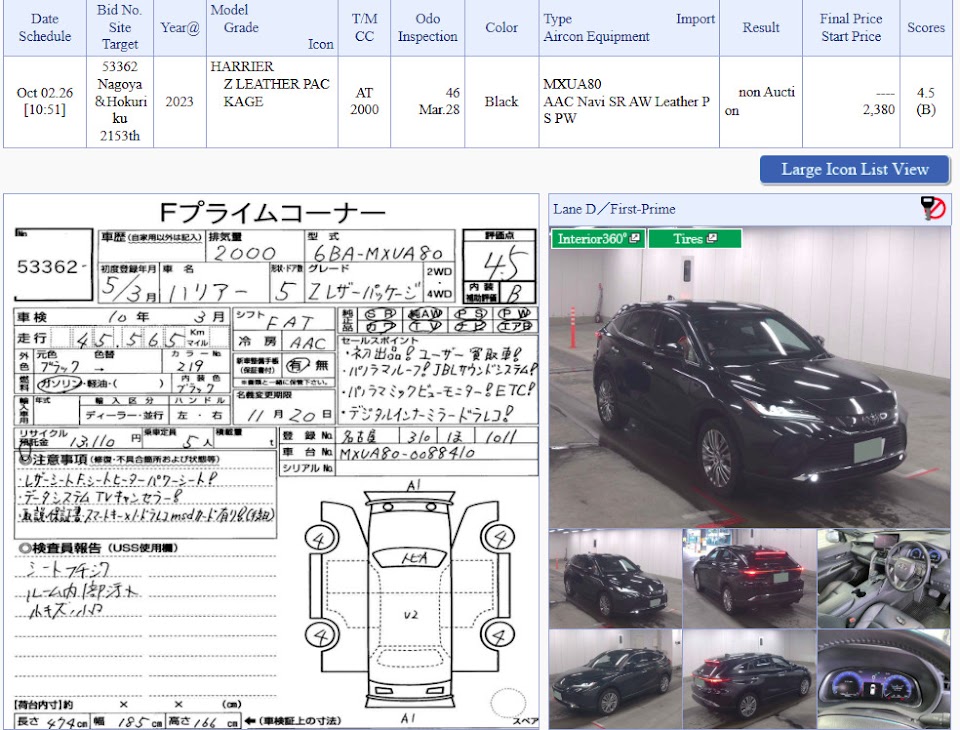Click the Large Icon List View button
The width and height of the screenshot is (960, 730).
coord(855,170)
